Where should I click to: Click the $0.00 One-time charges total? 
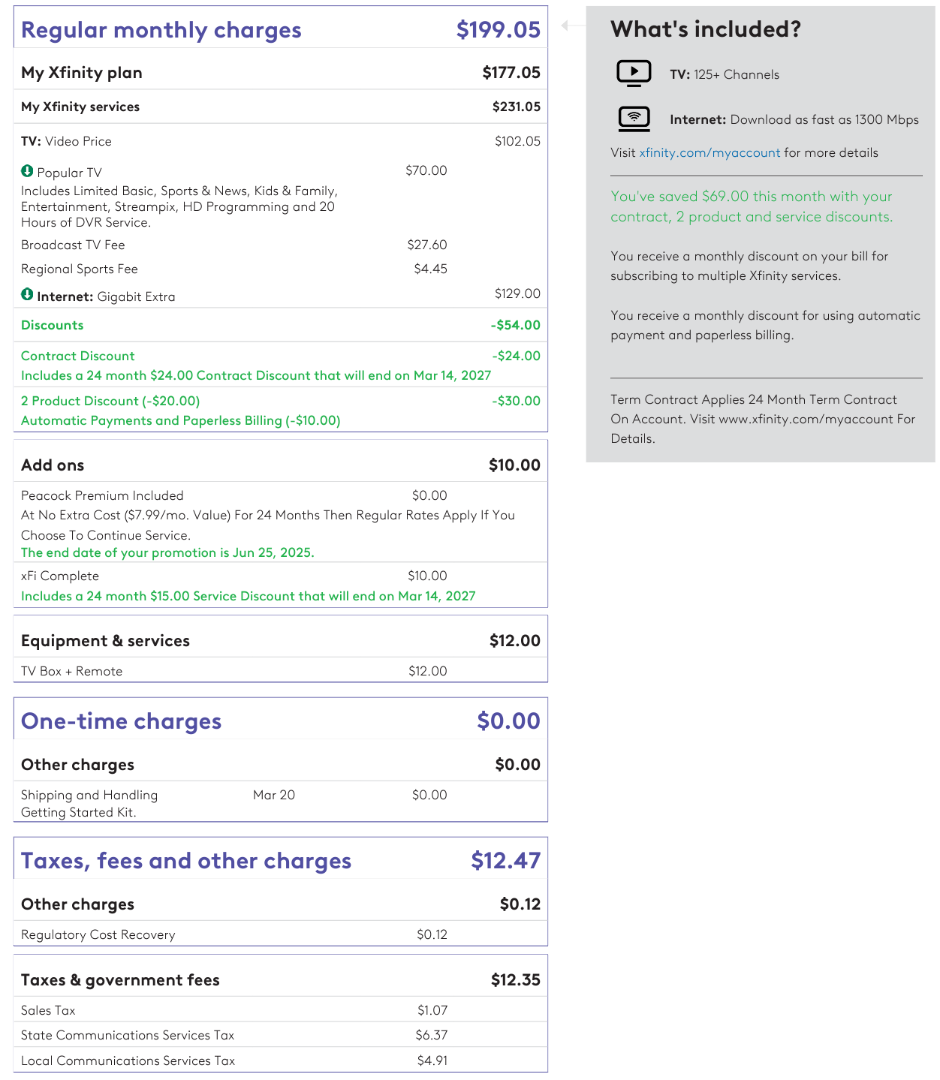509,721
